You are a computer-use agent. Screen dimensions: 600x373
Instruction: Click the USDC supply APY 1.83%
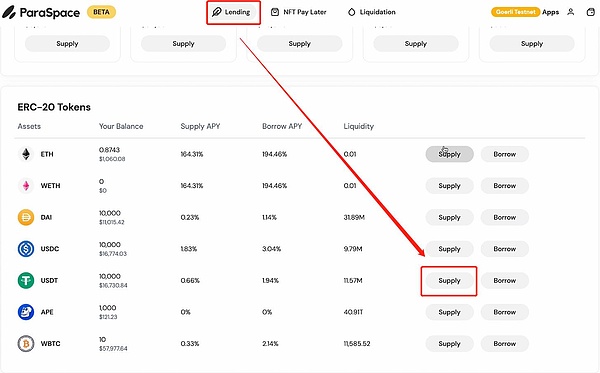189,249
